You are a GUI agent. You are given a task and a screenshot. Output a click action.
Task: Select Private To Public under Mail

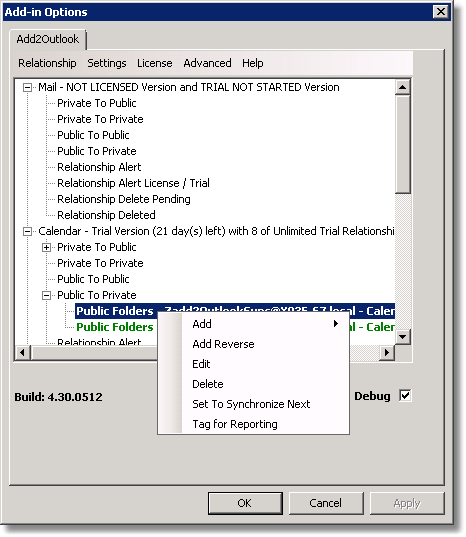pos(97,103)
